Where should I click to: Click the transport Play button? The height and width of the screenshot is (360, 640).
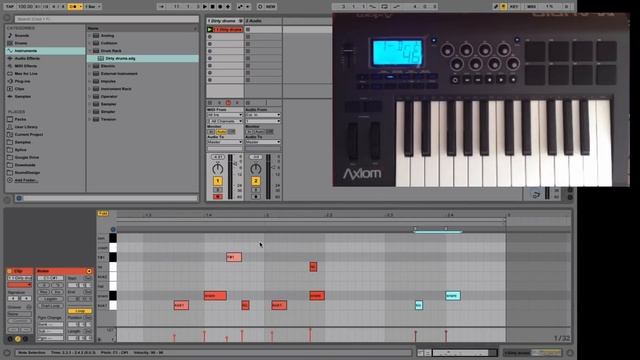205,7
